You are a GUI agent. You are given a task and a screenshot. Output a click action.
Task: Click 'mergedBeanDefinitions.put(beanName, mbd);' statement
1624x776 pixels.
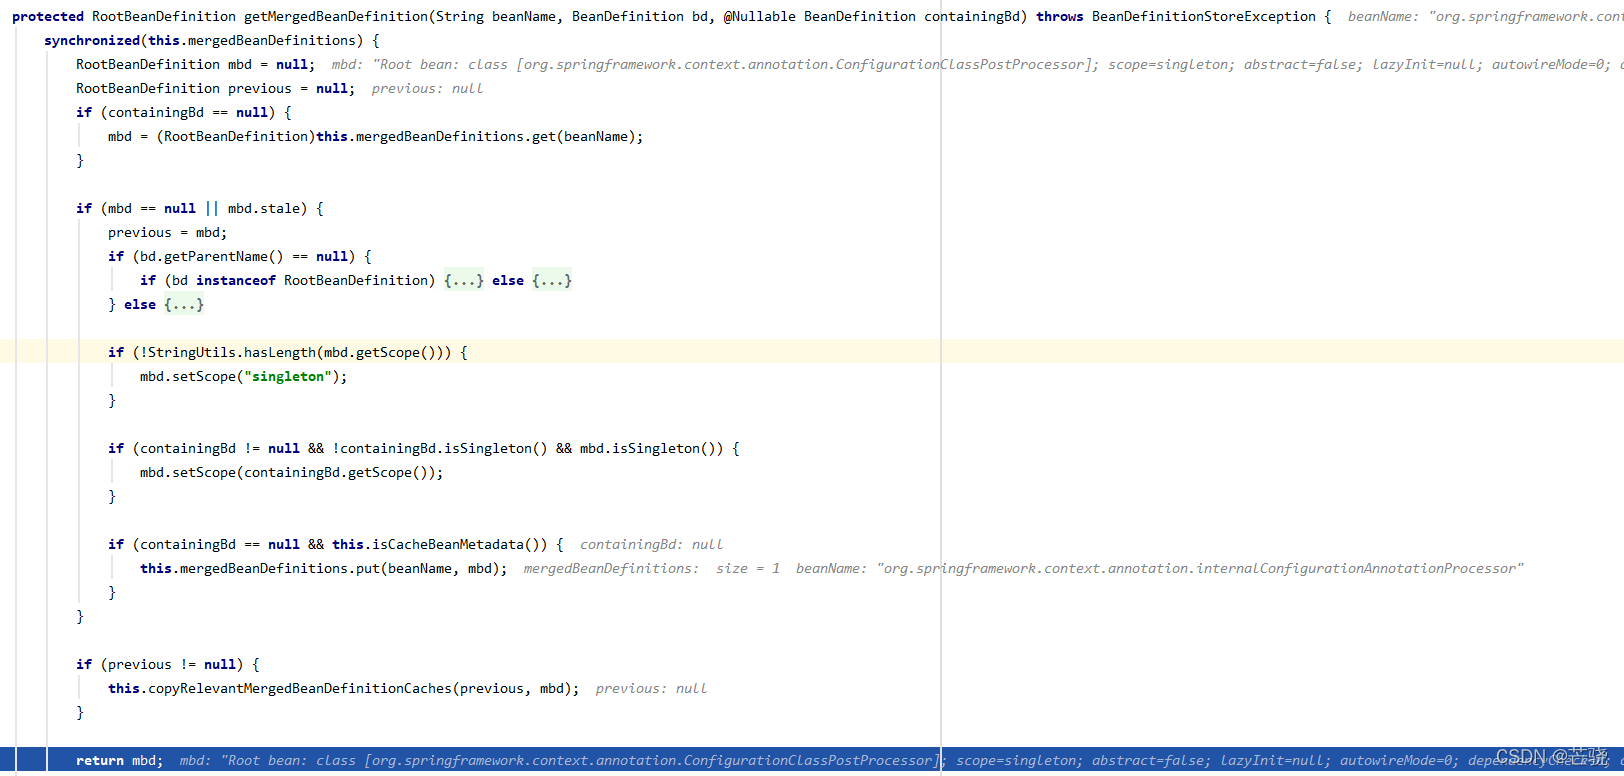(324, 569)
